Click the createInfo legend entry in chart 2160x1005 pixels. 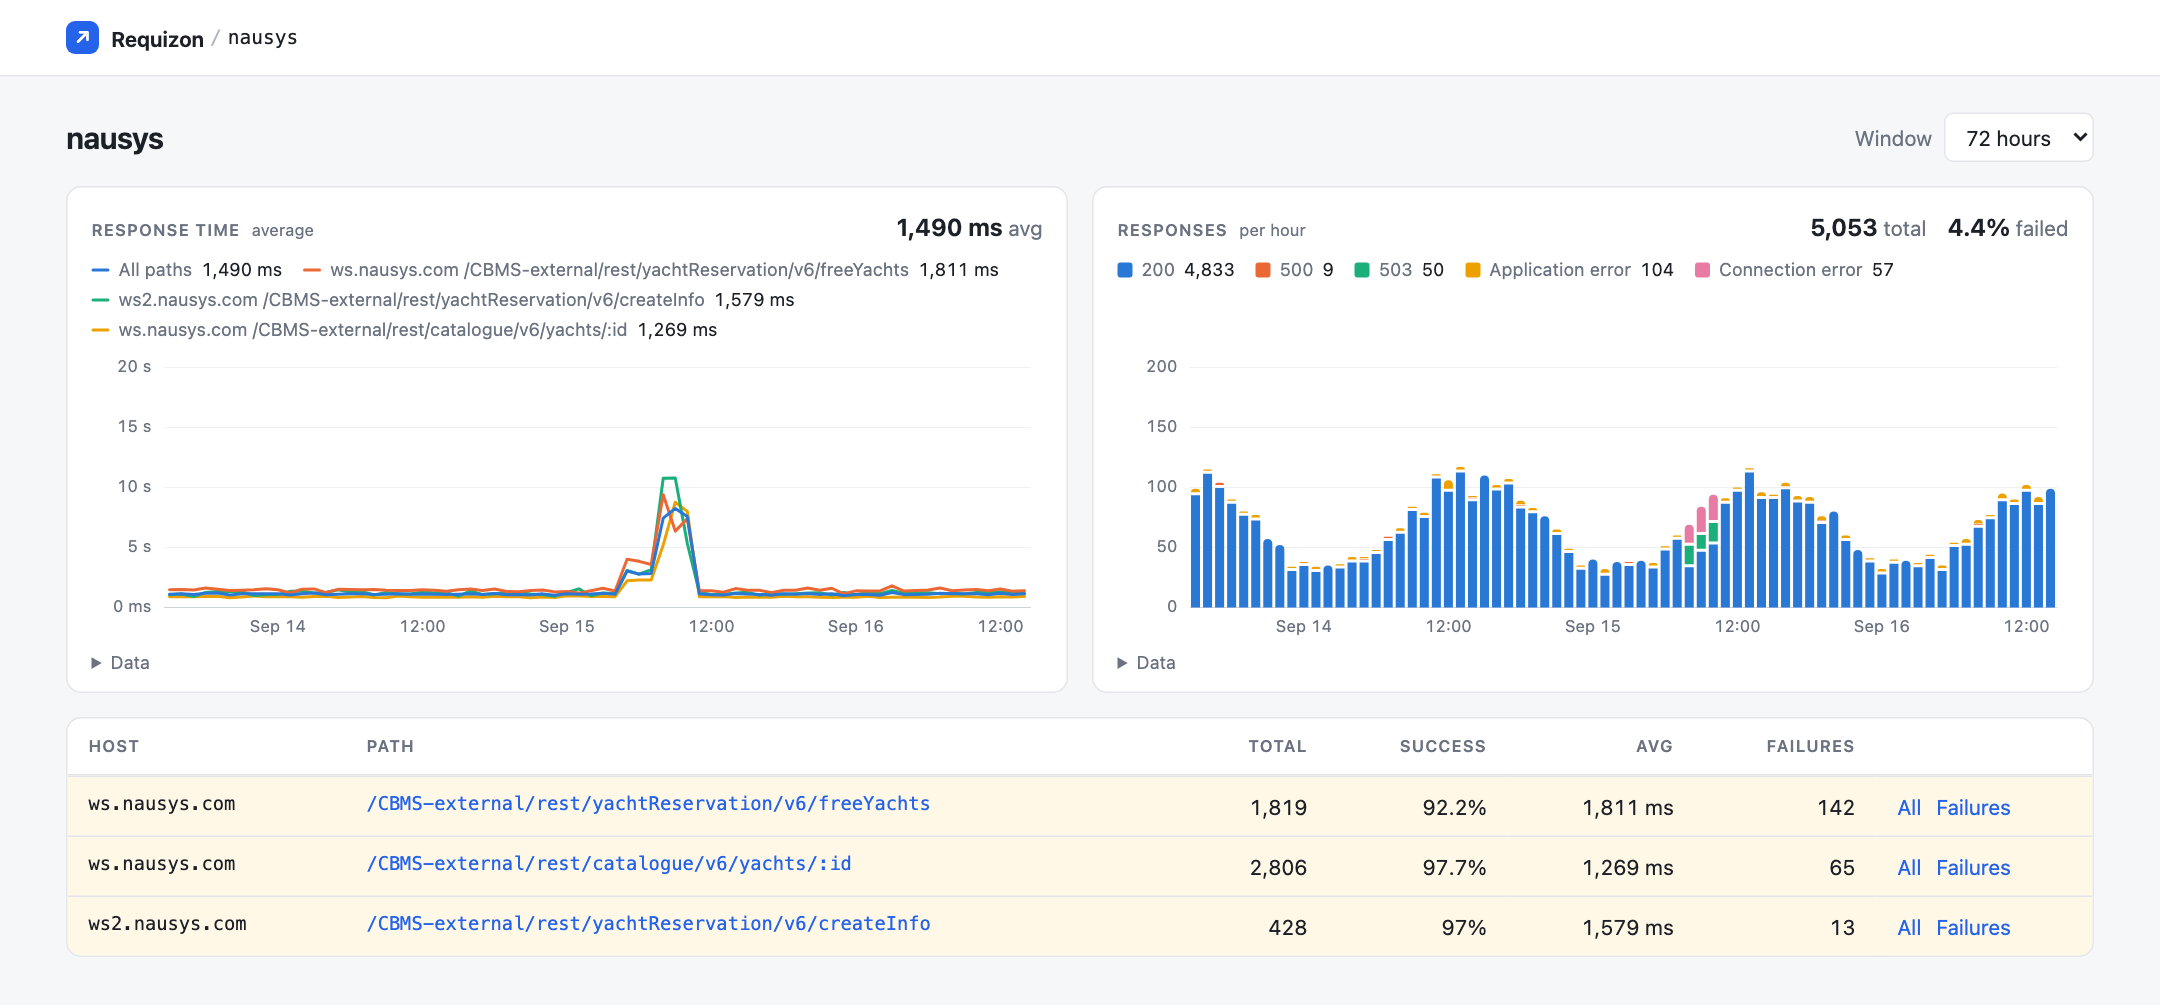pyautogui.click(x=443, y=300)
